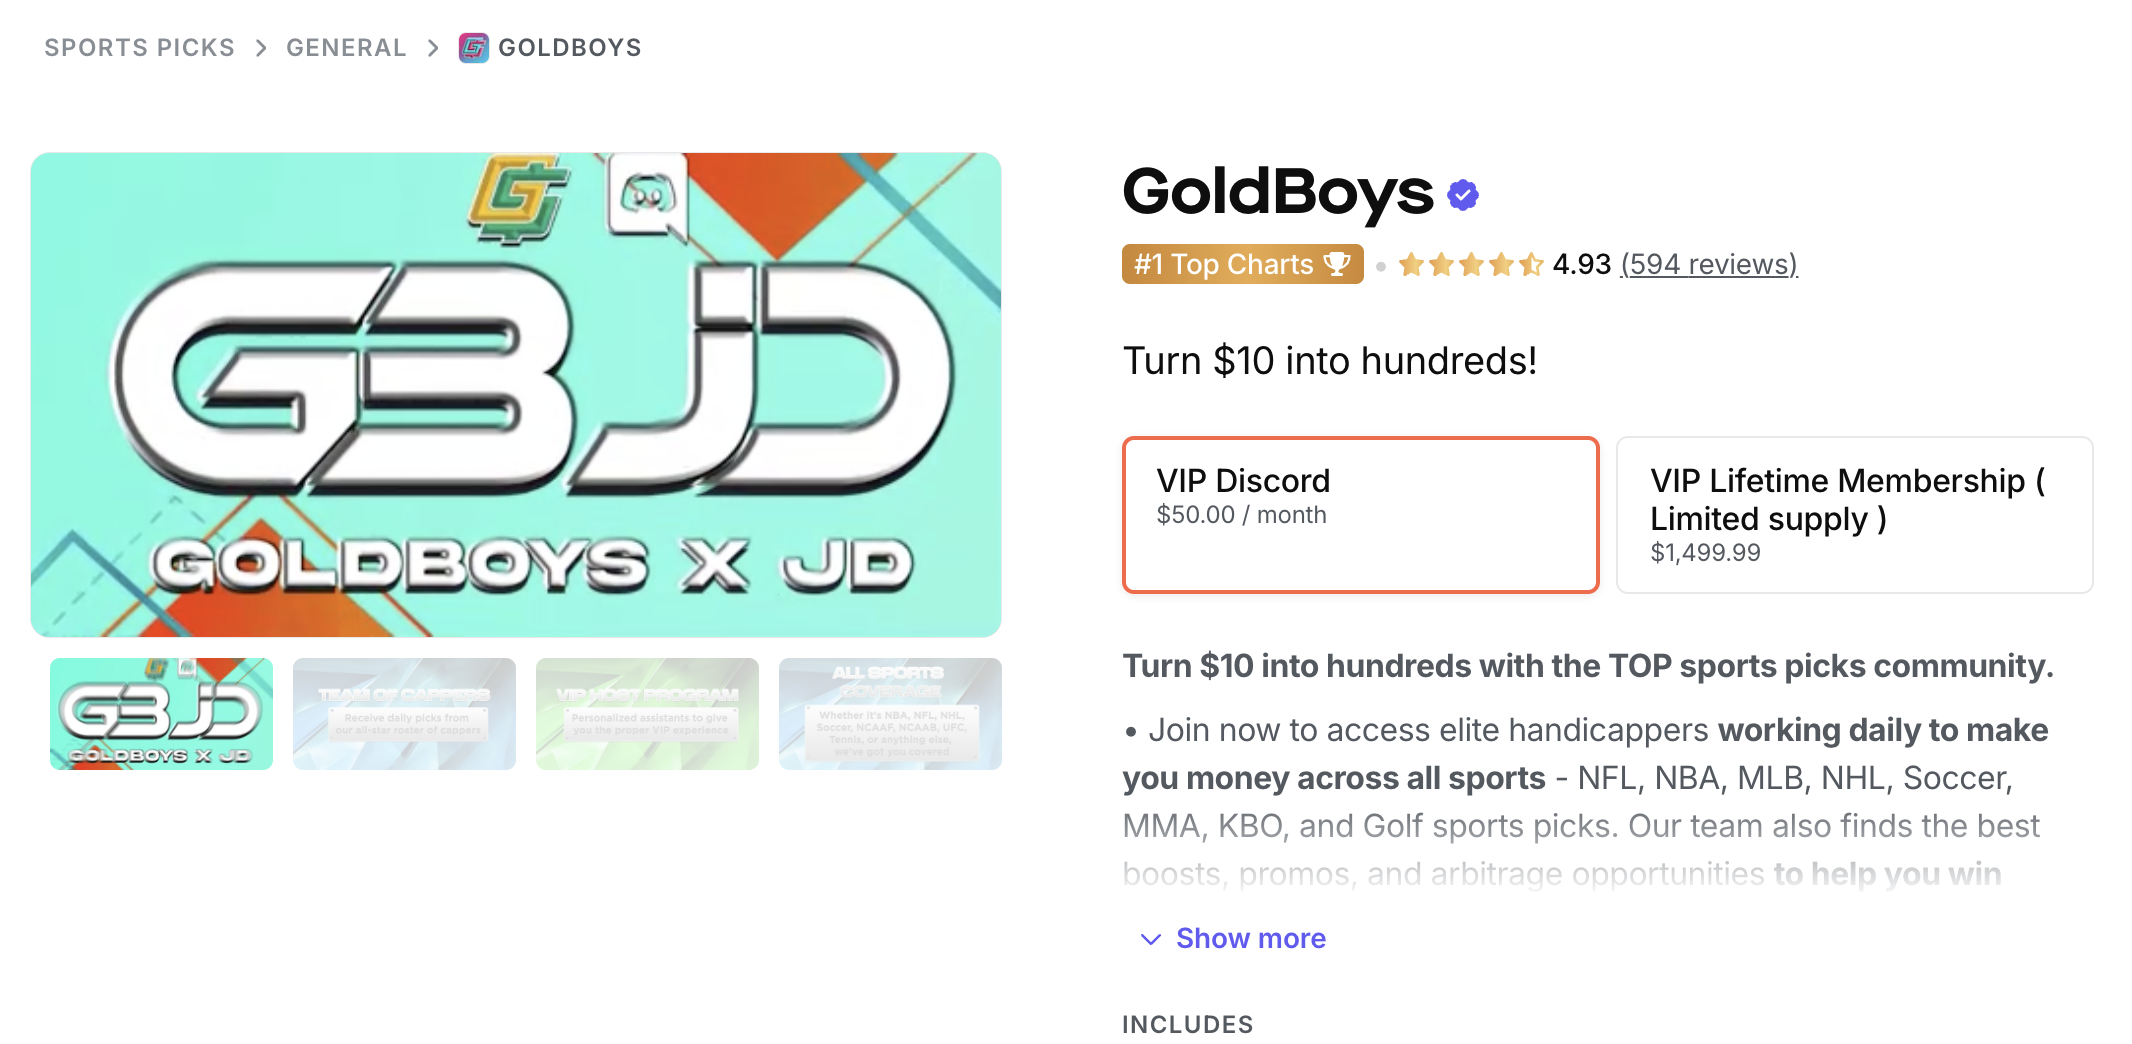Click the trophy icon in #1 Top Charts badge
This screenshot has width=2132, height=1044.
click(x=1335, y=264)
